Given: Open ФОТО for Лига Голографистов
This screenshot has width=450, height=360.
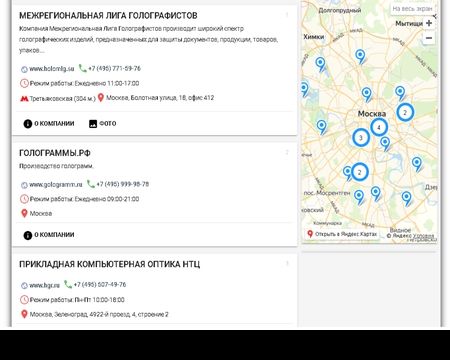Looking at the screenshot, I should (103, 124).
